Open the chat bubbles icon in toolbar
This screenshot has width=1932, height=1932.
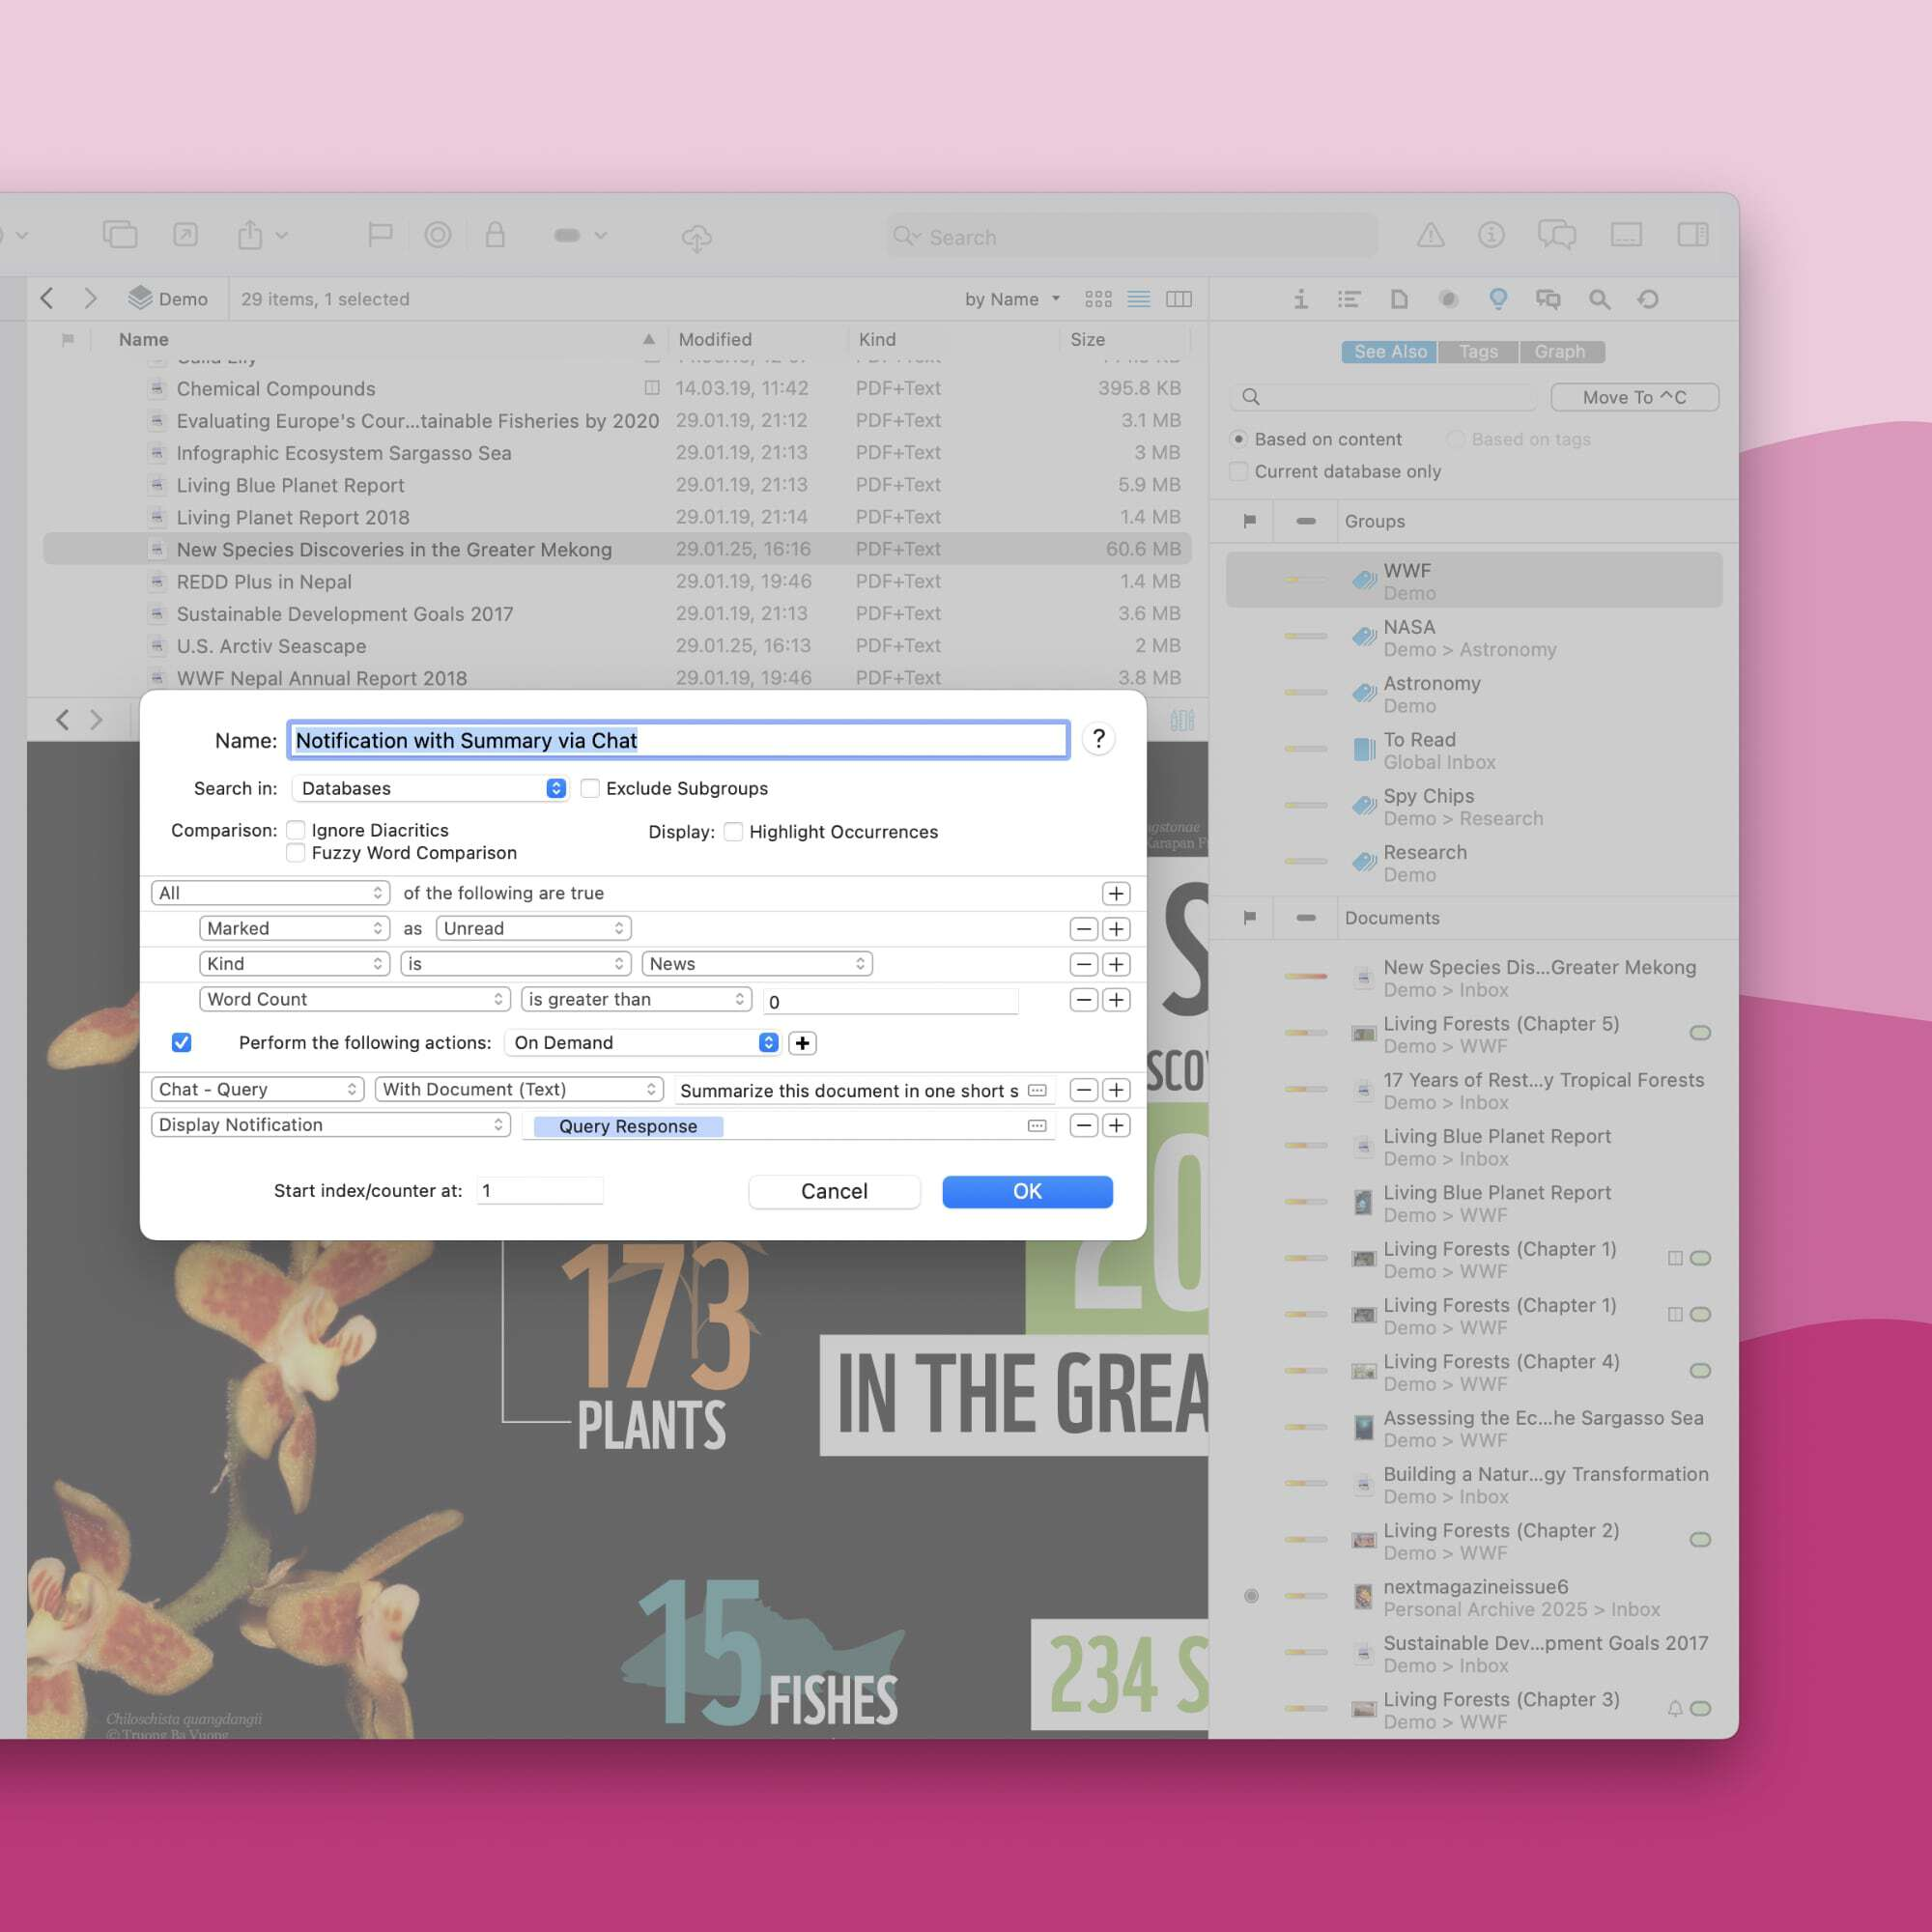[1557, 235]
